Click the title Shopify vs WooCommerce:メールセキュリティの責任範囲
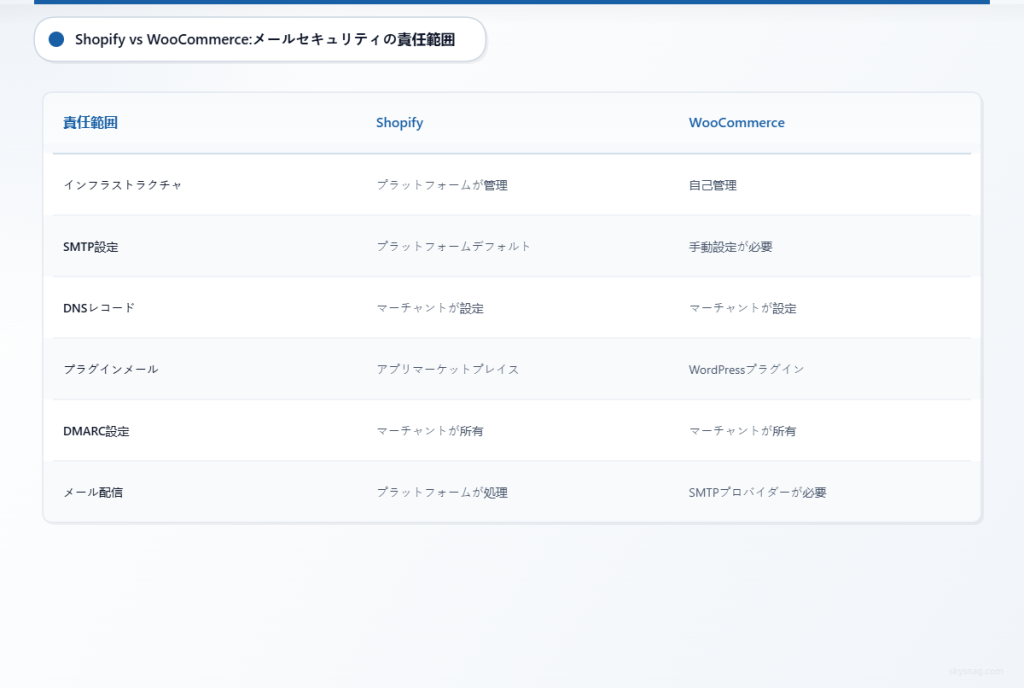 click(265, 40)
